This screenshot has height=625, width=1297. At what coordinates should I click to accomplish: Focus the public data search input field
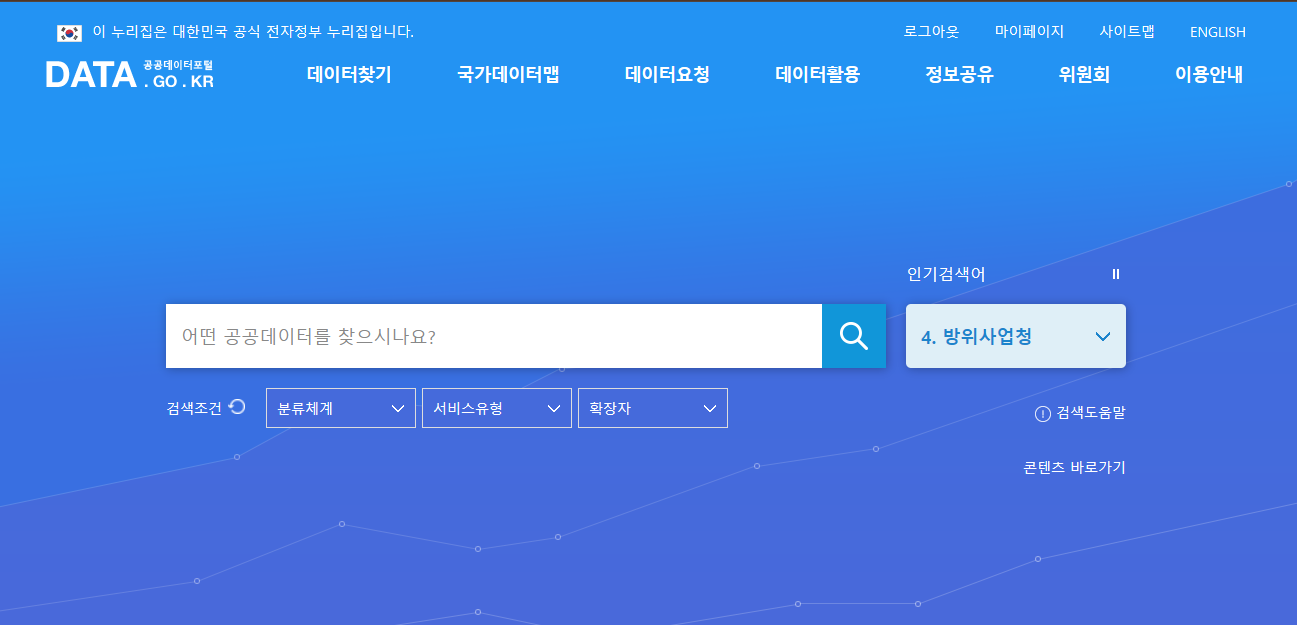[494, 336]
